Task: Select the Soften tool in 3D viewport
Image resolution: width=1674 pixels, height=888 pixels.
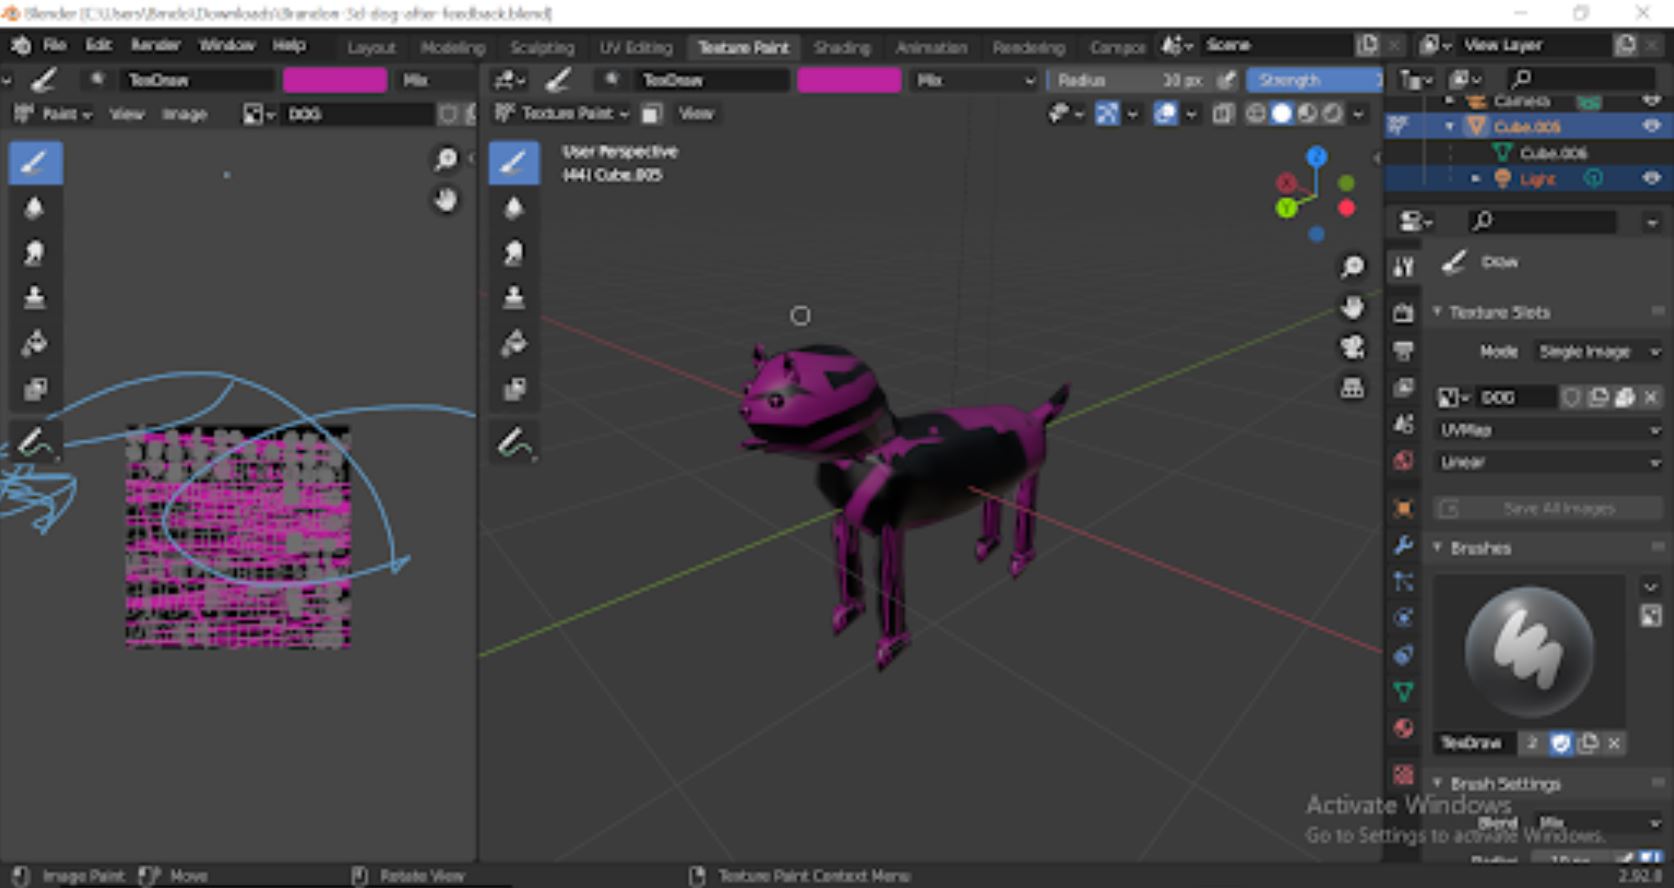Action: coord(514,208)
